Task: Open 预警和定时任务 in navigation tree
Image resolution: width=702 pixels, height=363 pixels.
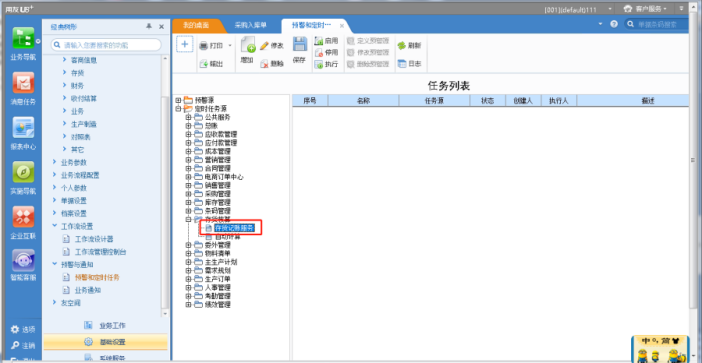Action: coord(97,277)
